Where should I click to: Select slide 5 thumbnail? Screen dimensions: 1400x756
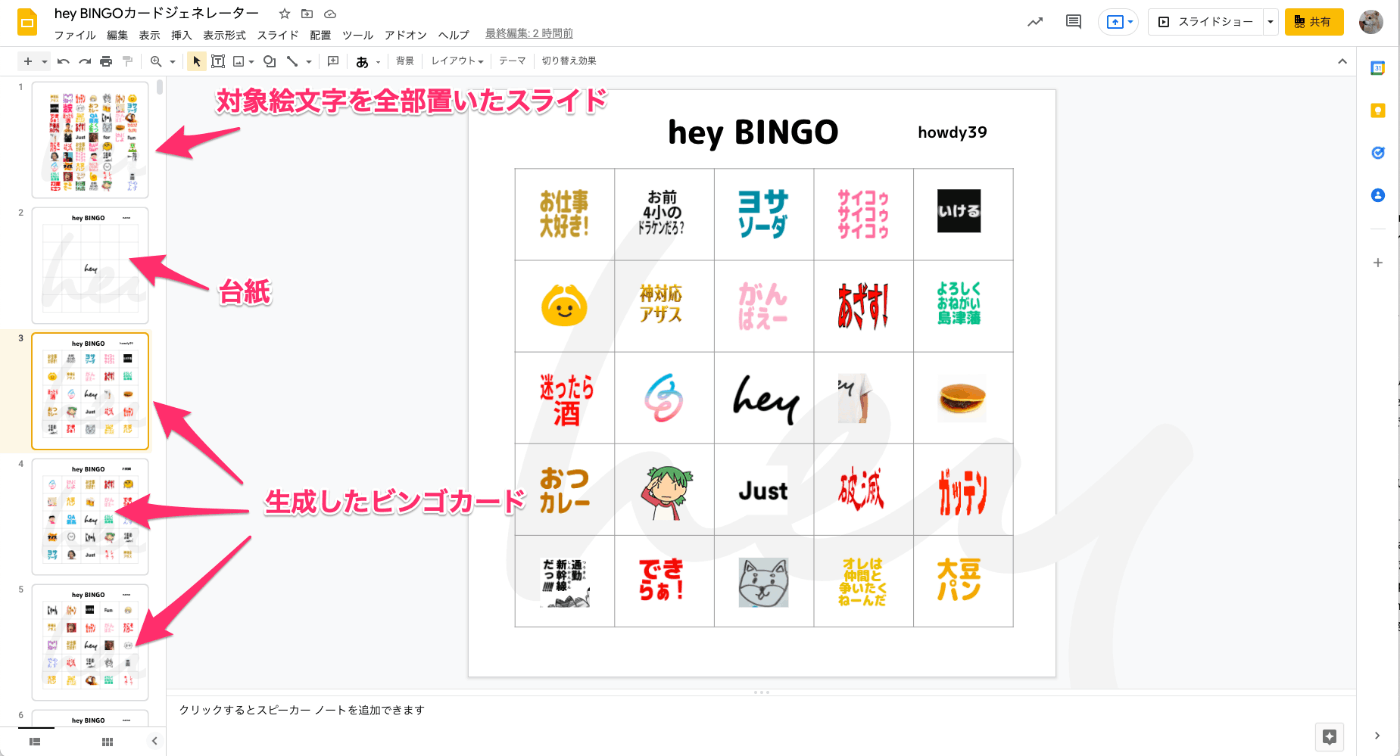pyautogui.click(x=90, y=643)
